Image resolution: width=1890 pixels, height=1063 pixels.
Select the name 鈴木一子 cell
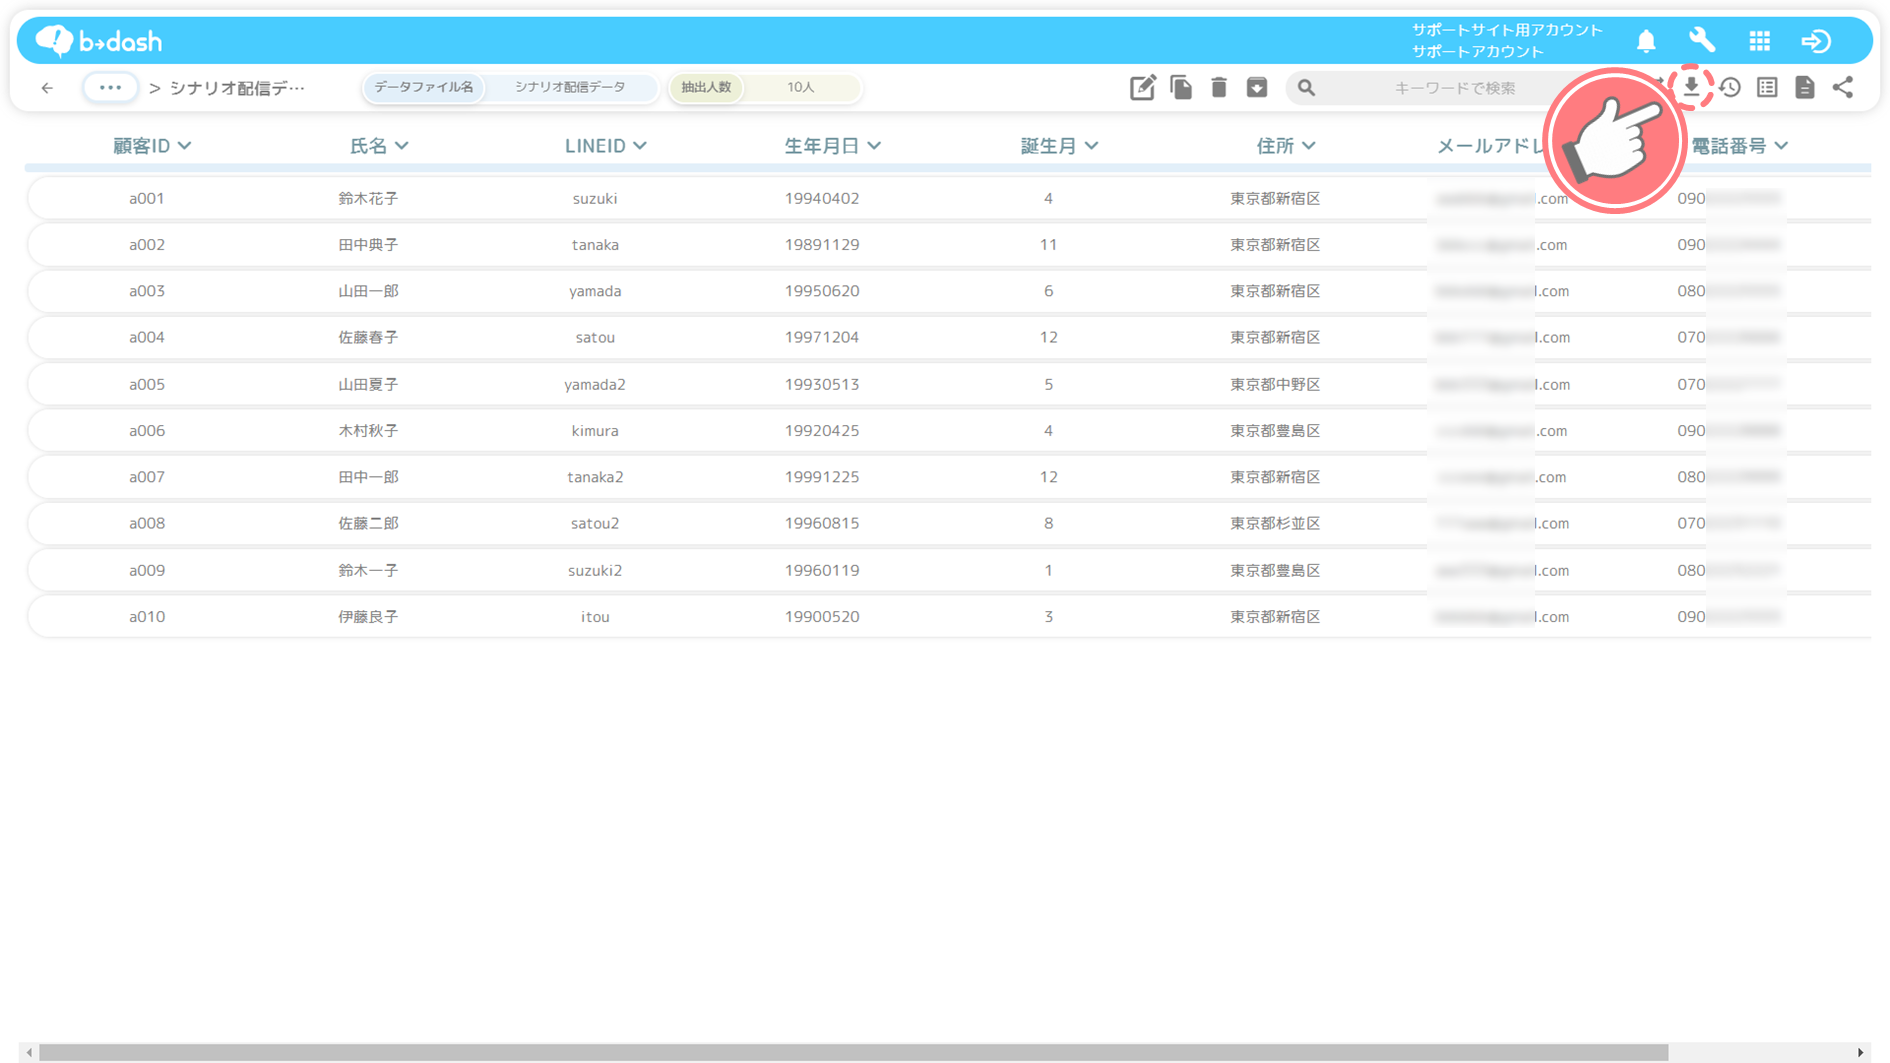pos(368,570)
